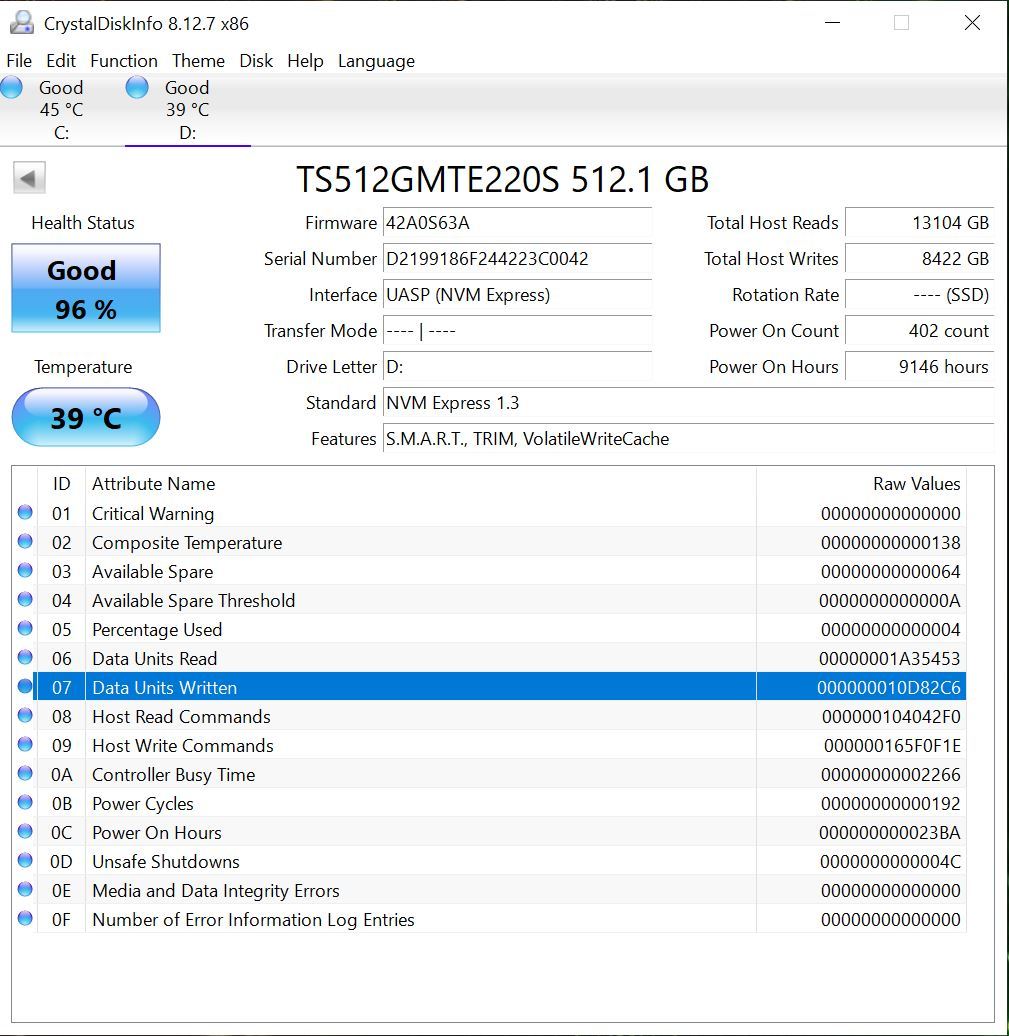This screenshot has height=1036, width=1009.
Task: Click the Power On Count value 402 count
Action: 920,330
